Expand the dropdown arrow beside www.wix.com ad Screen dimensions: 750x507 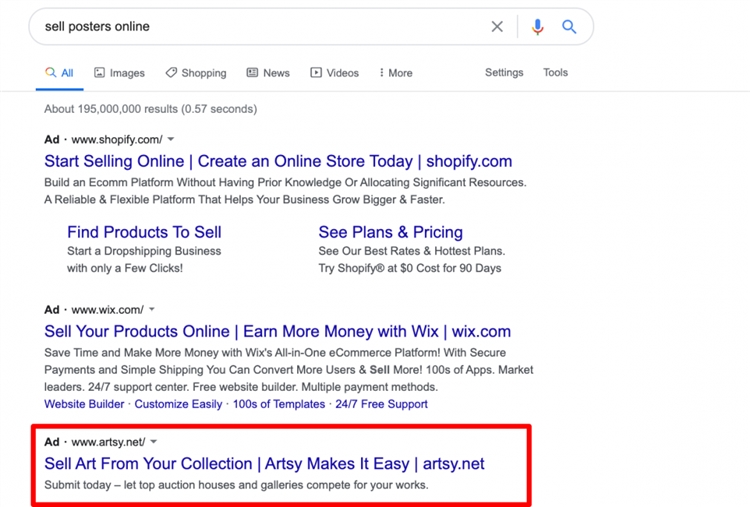click(x=152, y=310)
